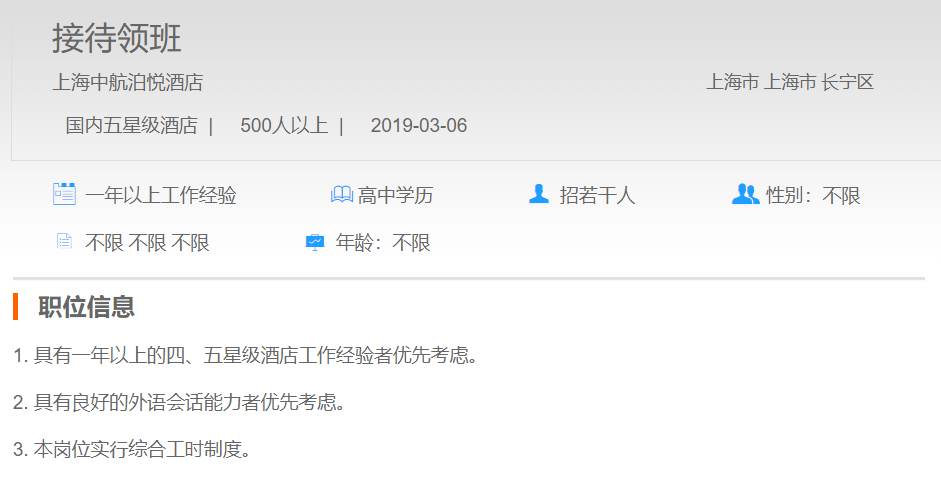Click the 高中学历 education text
The height and width of the screenshot is (492, 941).
tap(395, 196)
